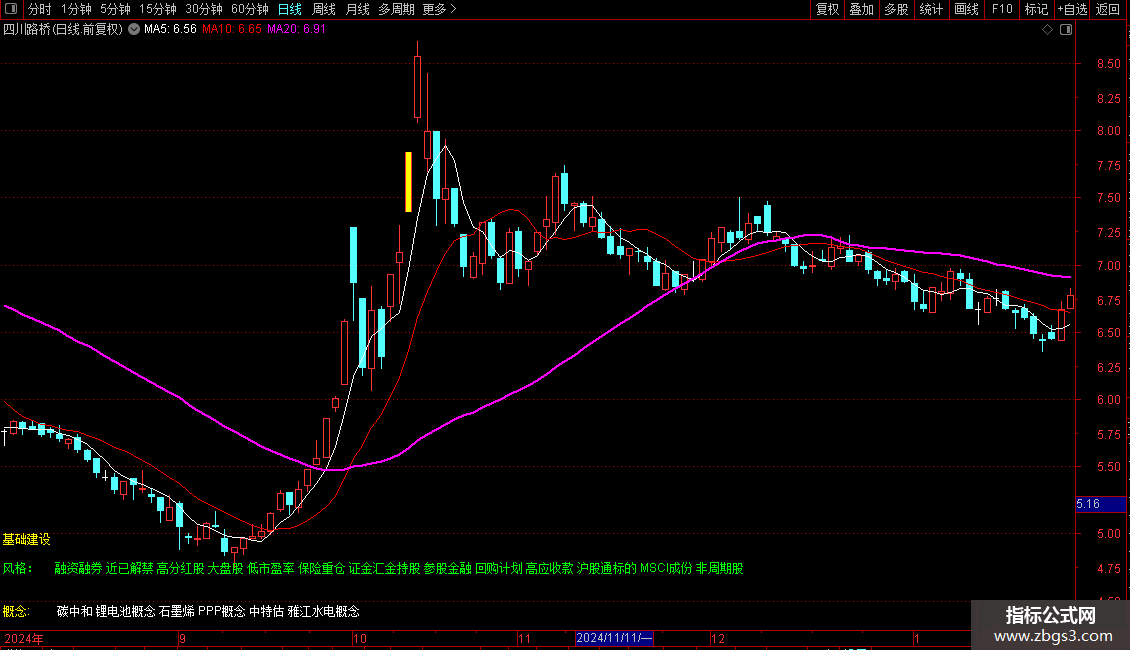
Task: Click the 大盘股 style tag
Action: 226,569
